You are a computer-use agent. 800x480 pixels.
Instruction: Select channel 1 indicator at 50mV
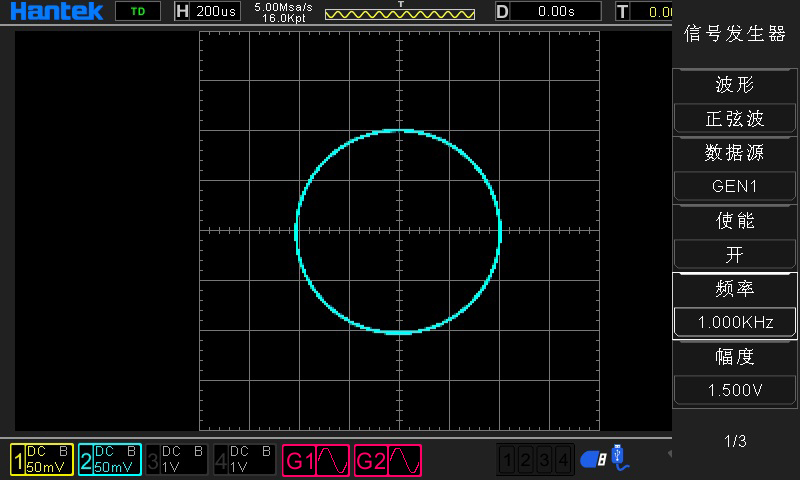(x=41, y=460)
